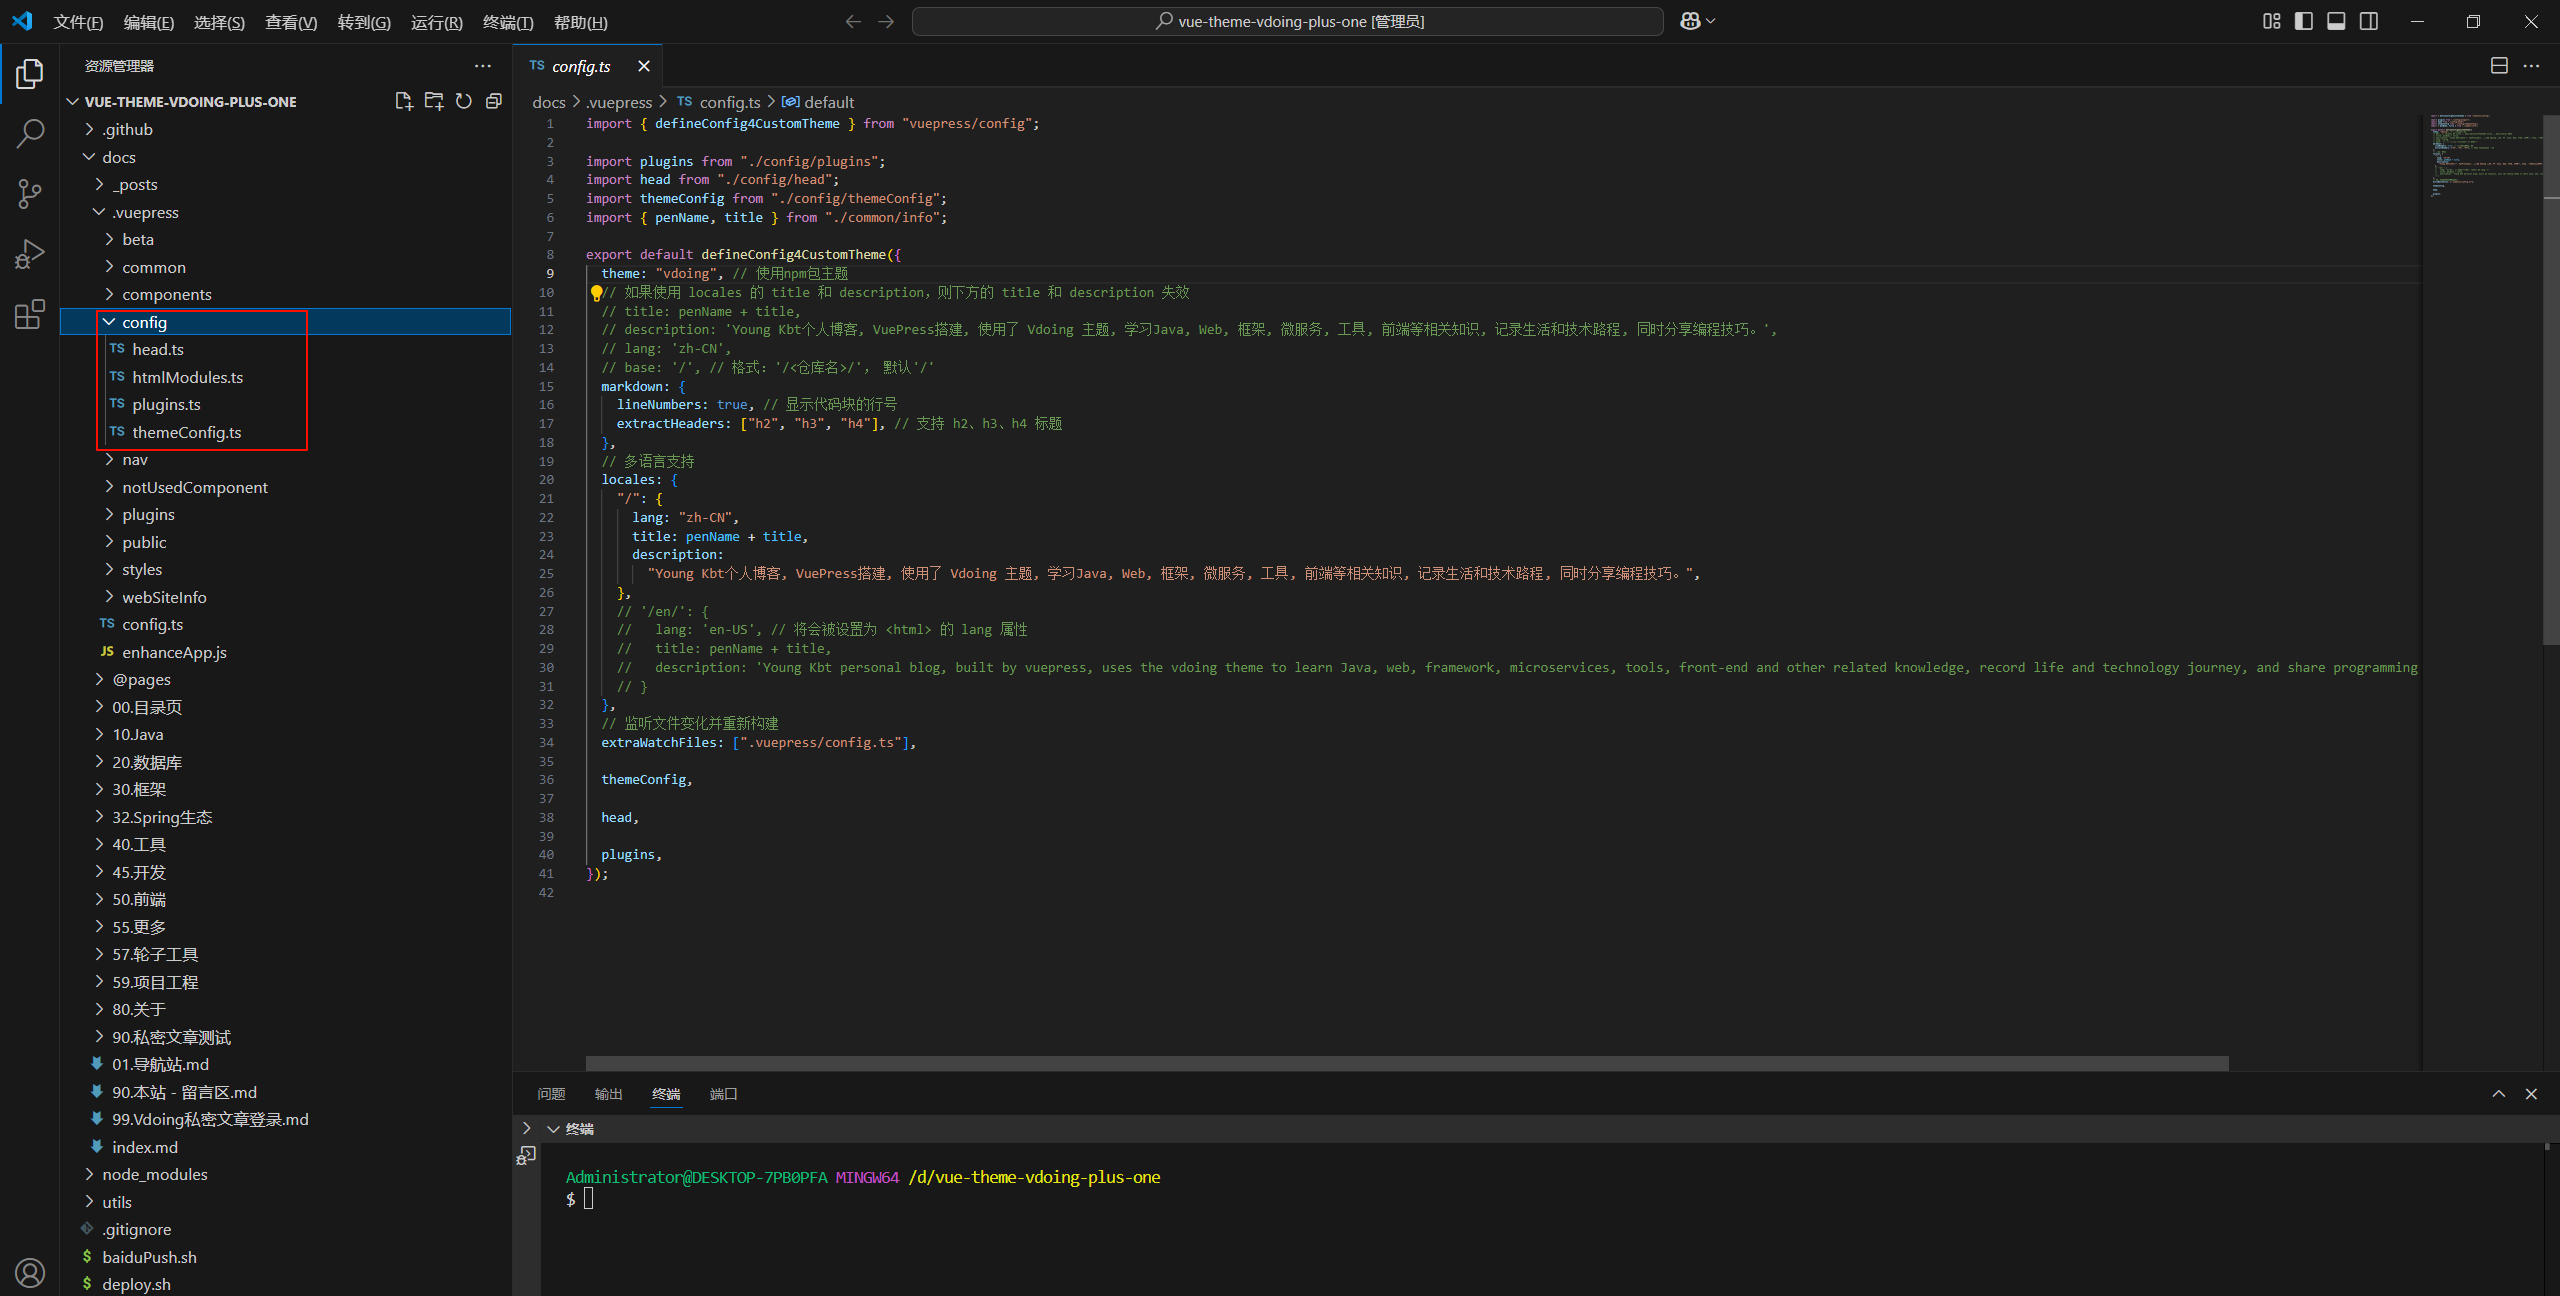Open the 选择(S) menu
Screen dimensions: 2560x1296
pyautogui.click(x=219, y=22)
